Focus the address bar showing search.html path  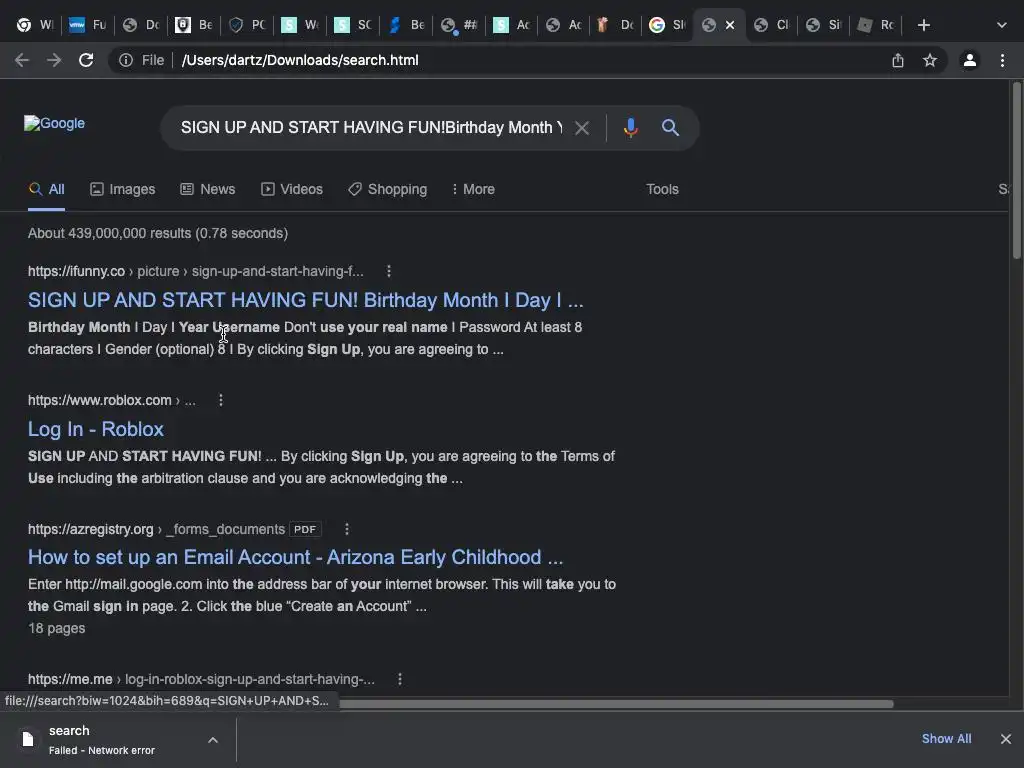click(300, 60)
